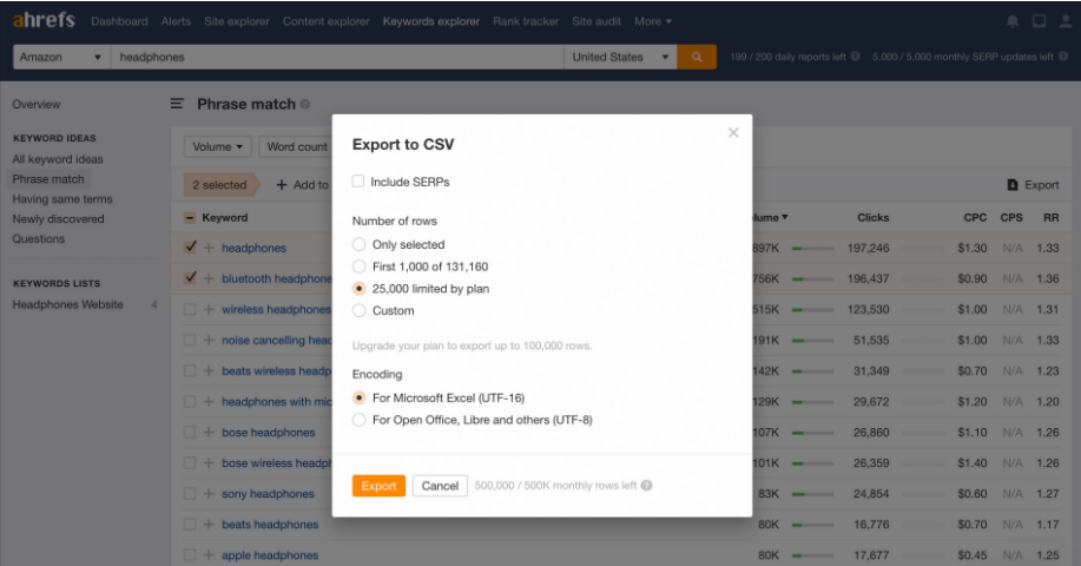1081x566 pixels.
Task: Open Alerts in top navigation
Action: (x=176, y=21)
